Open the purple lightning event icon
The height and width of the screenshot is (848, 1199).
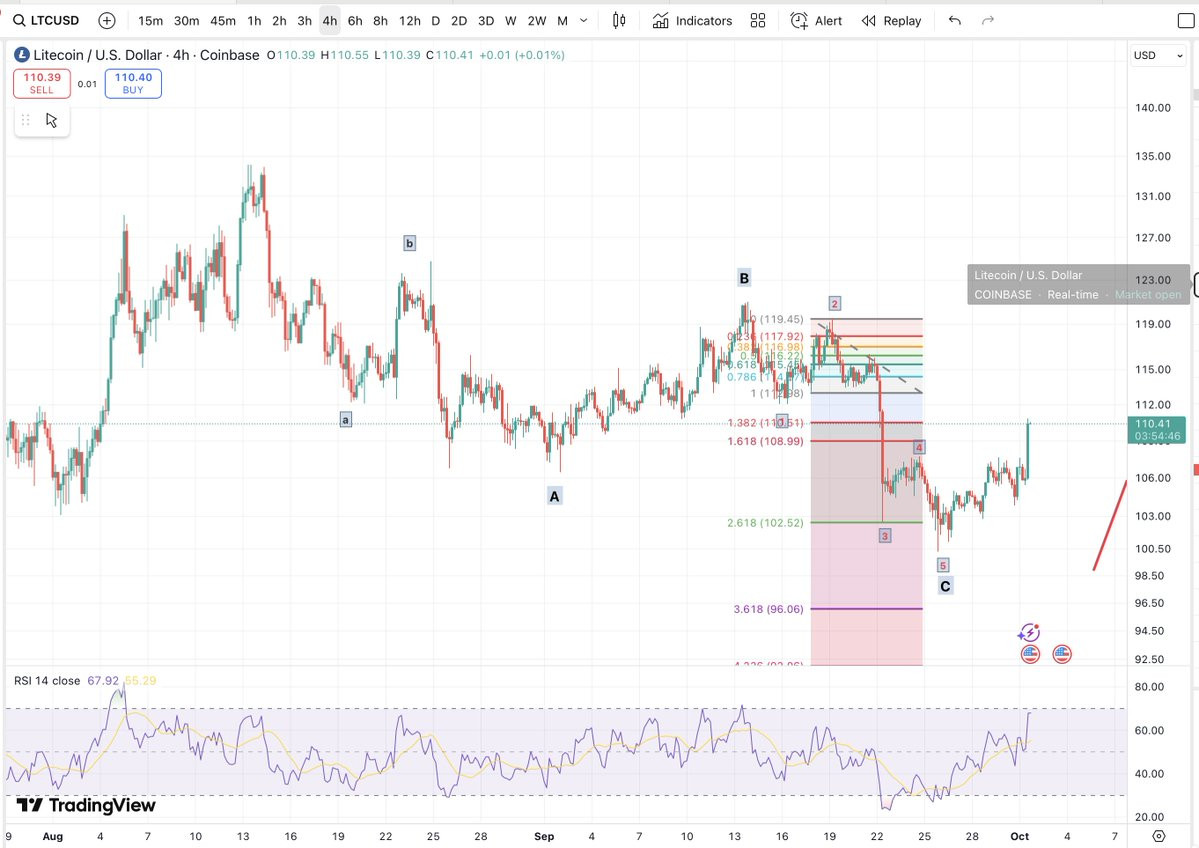pos(1029,632)
